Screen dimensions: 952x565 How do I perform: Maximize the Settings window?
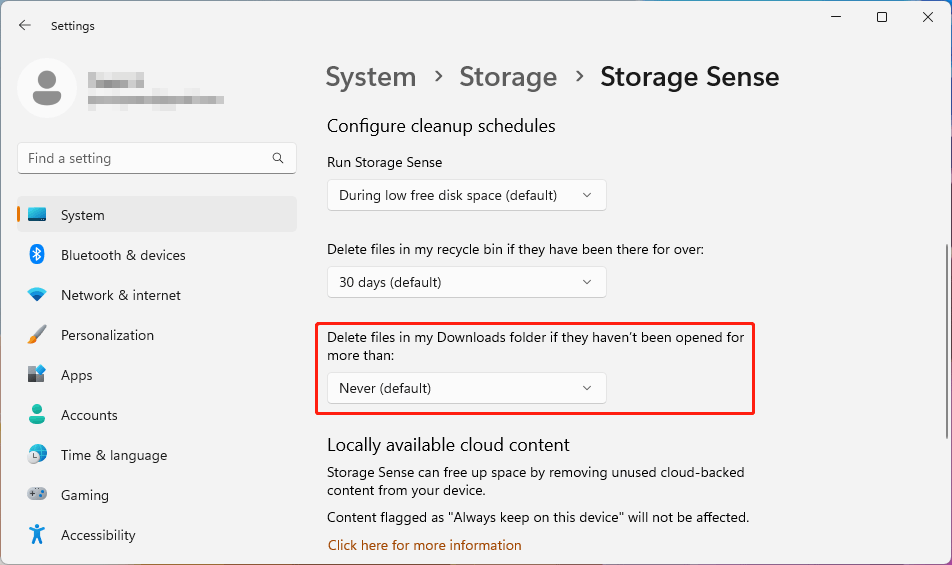pos(882,17)
